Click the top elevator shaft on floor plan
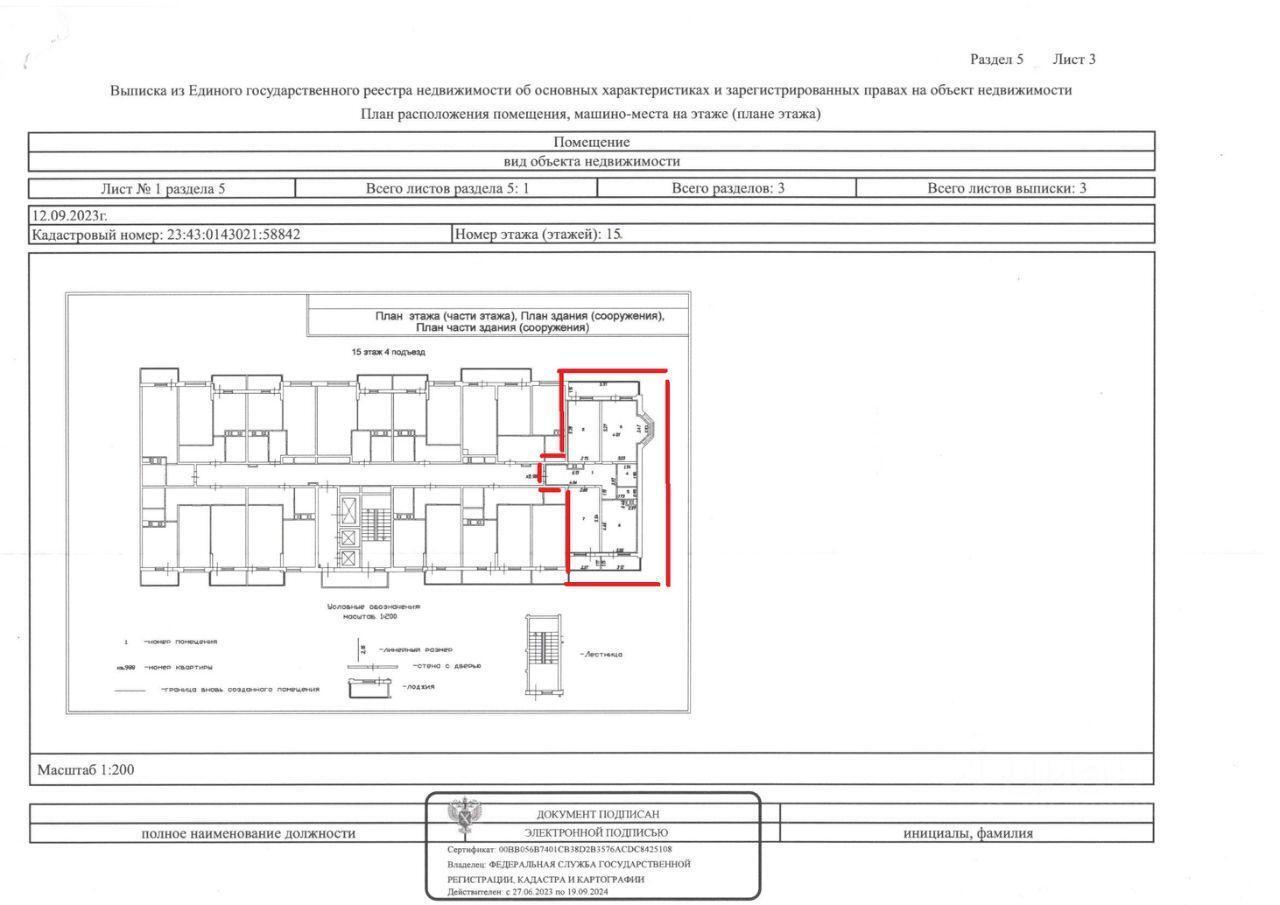The image size is (1280, 905). pos(347,511)
